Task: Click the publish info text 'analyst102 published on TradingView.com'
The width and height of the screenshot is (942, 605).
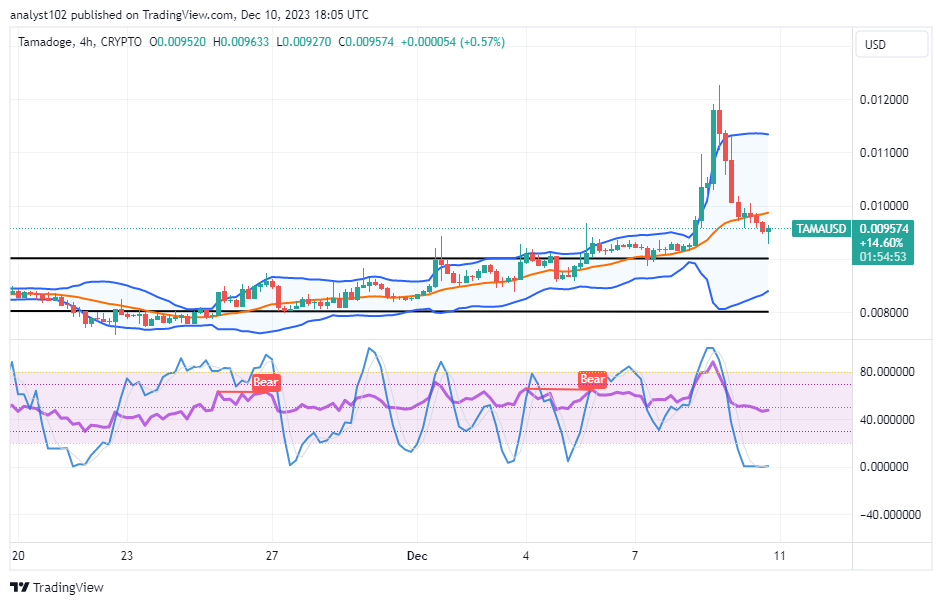Action: click(x=121, y=15)
